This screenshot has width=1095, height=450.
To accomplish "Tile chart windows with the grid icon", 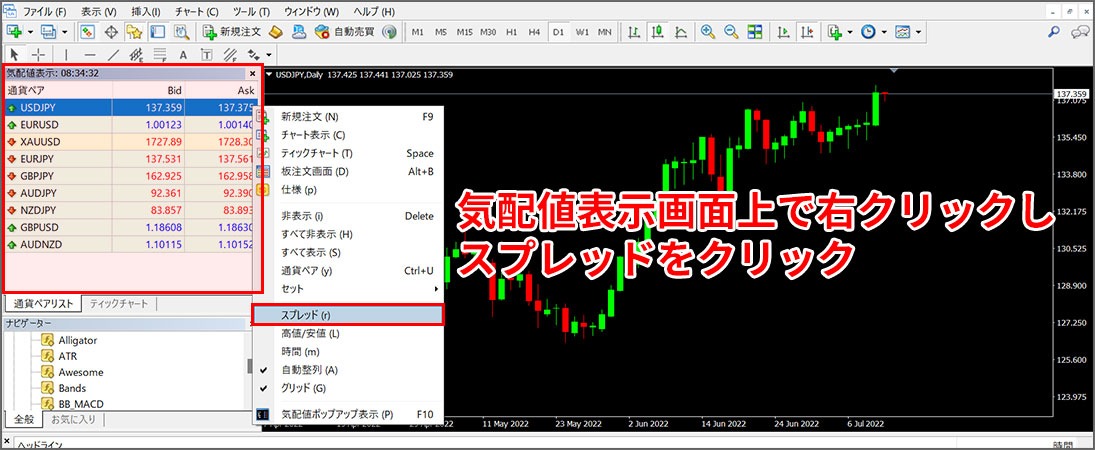I will click(754, 31).
